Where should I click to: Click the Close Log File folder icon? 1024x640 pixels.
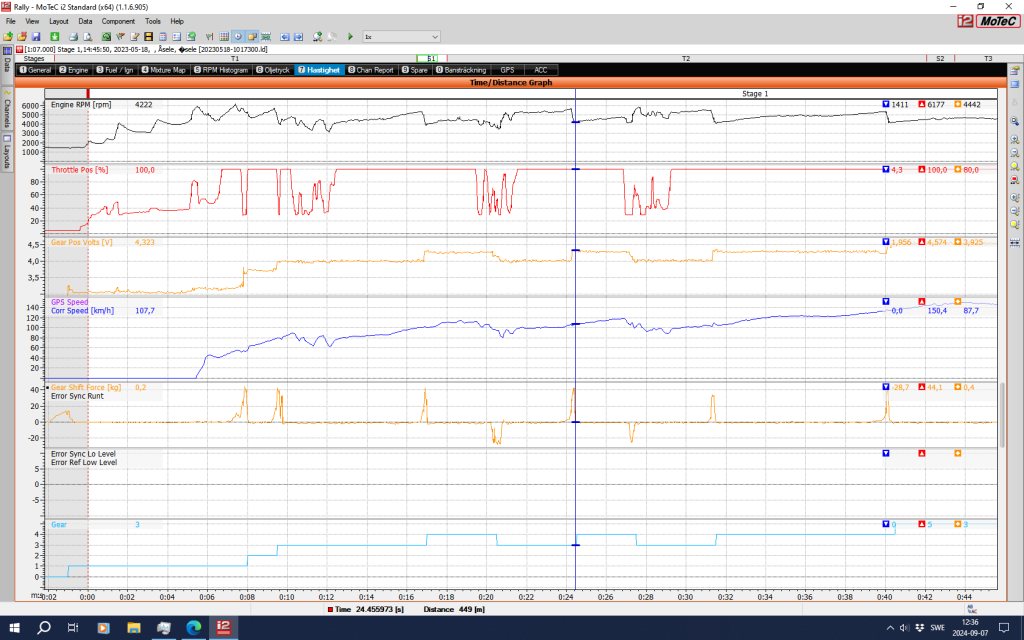click(22, 37)
